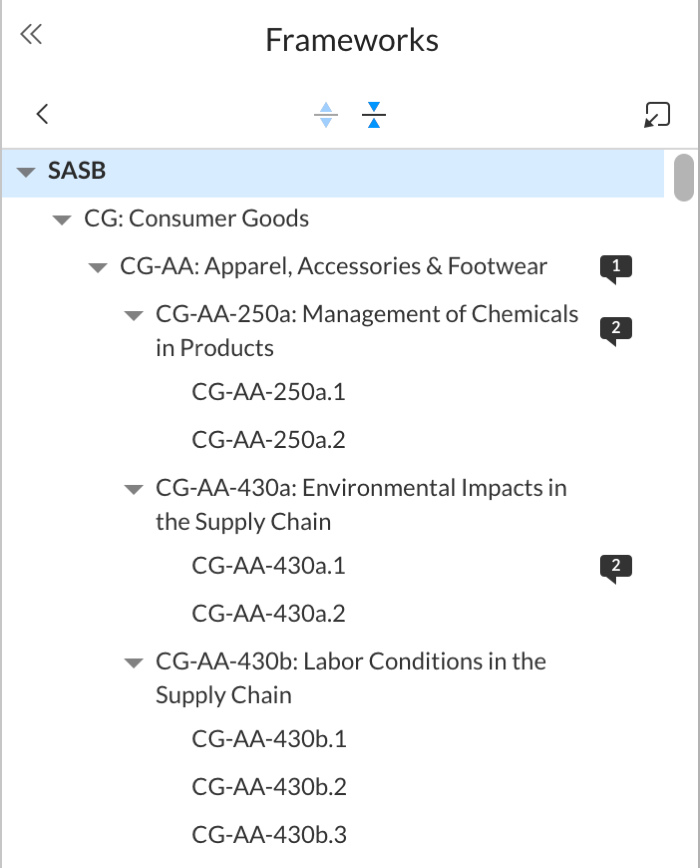Click the pop-out panel icon

pyautogui.click(x=656, y=115)
